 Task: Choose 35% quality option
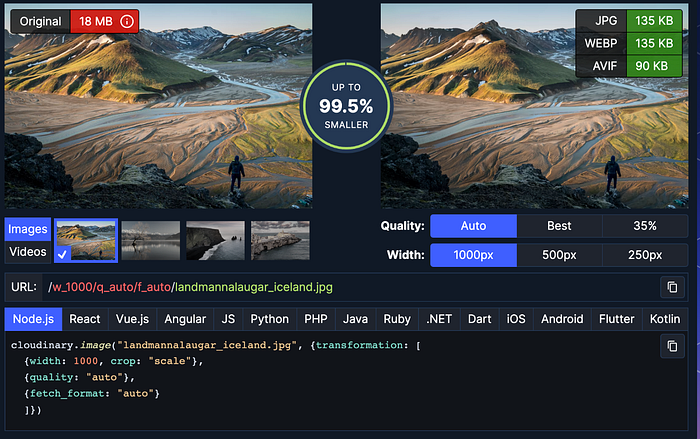pyautogui.click(x=645, y=226)
